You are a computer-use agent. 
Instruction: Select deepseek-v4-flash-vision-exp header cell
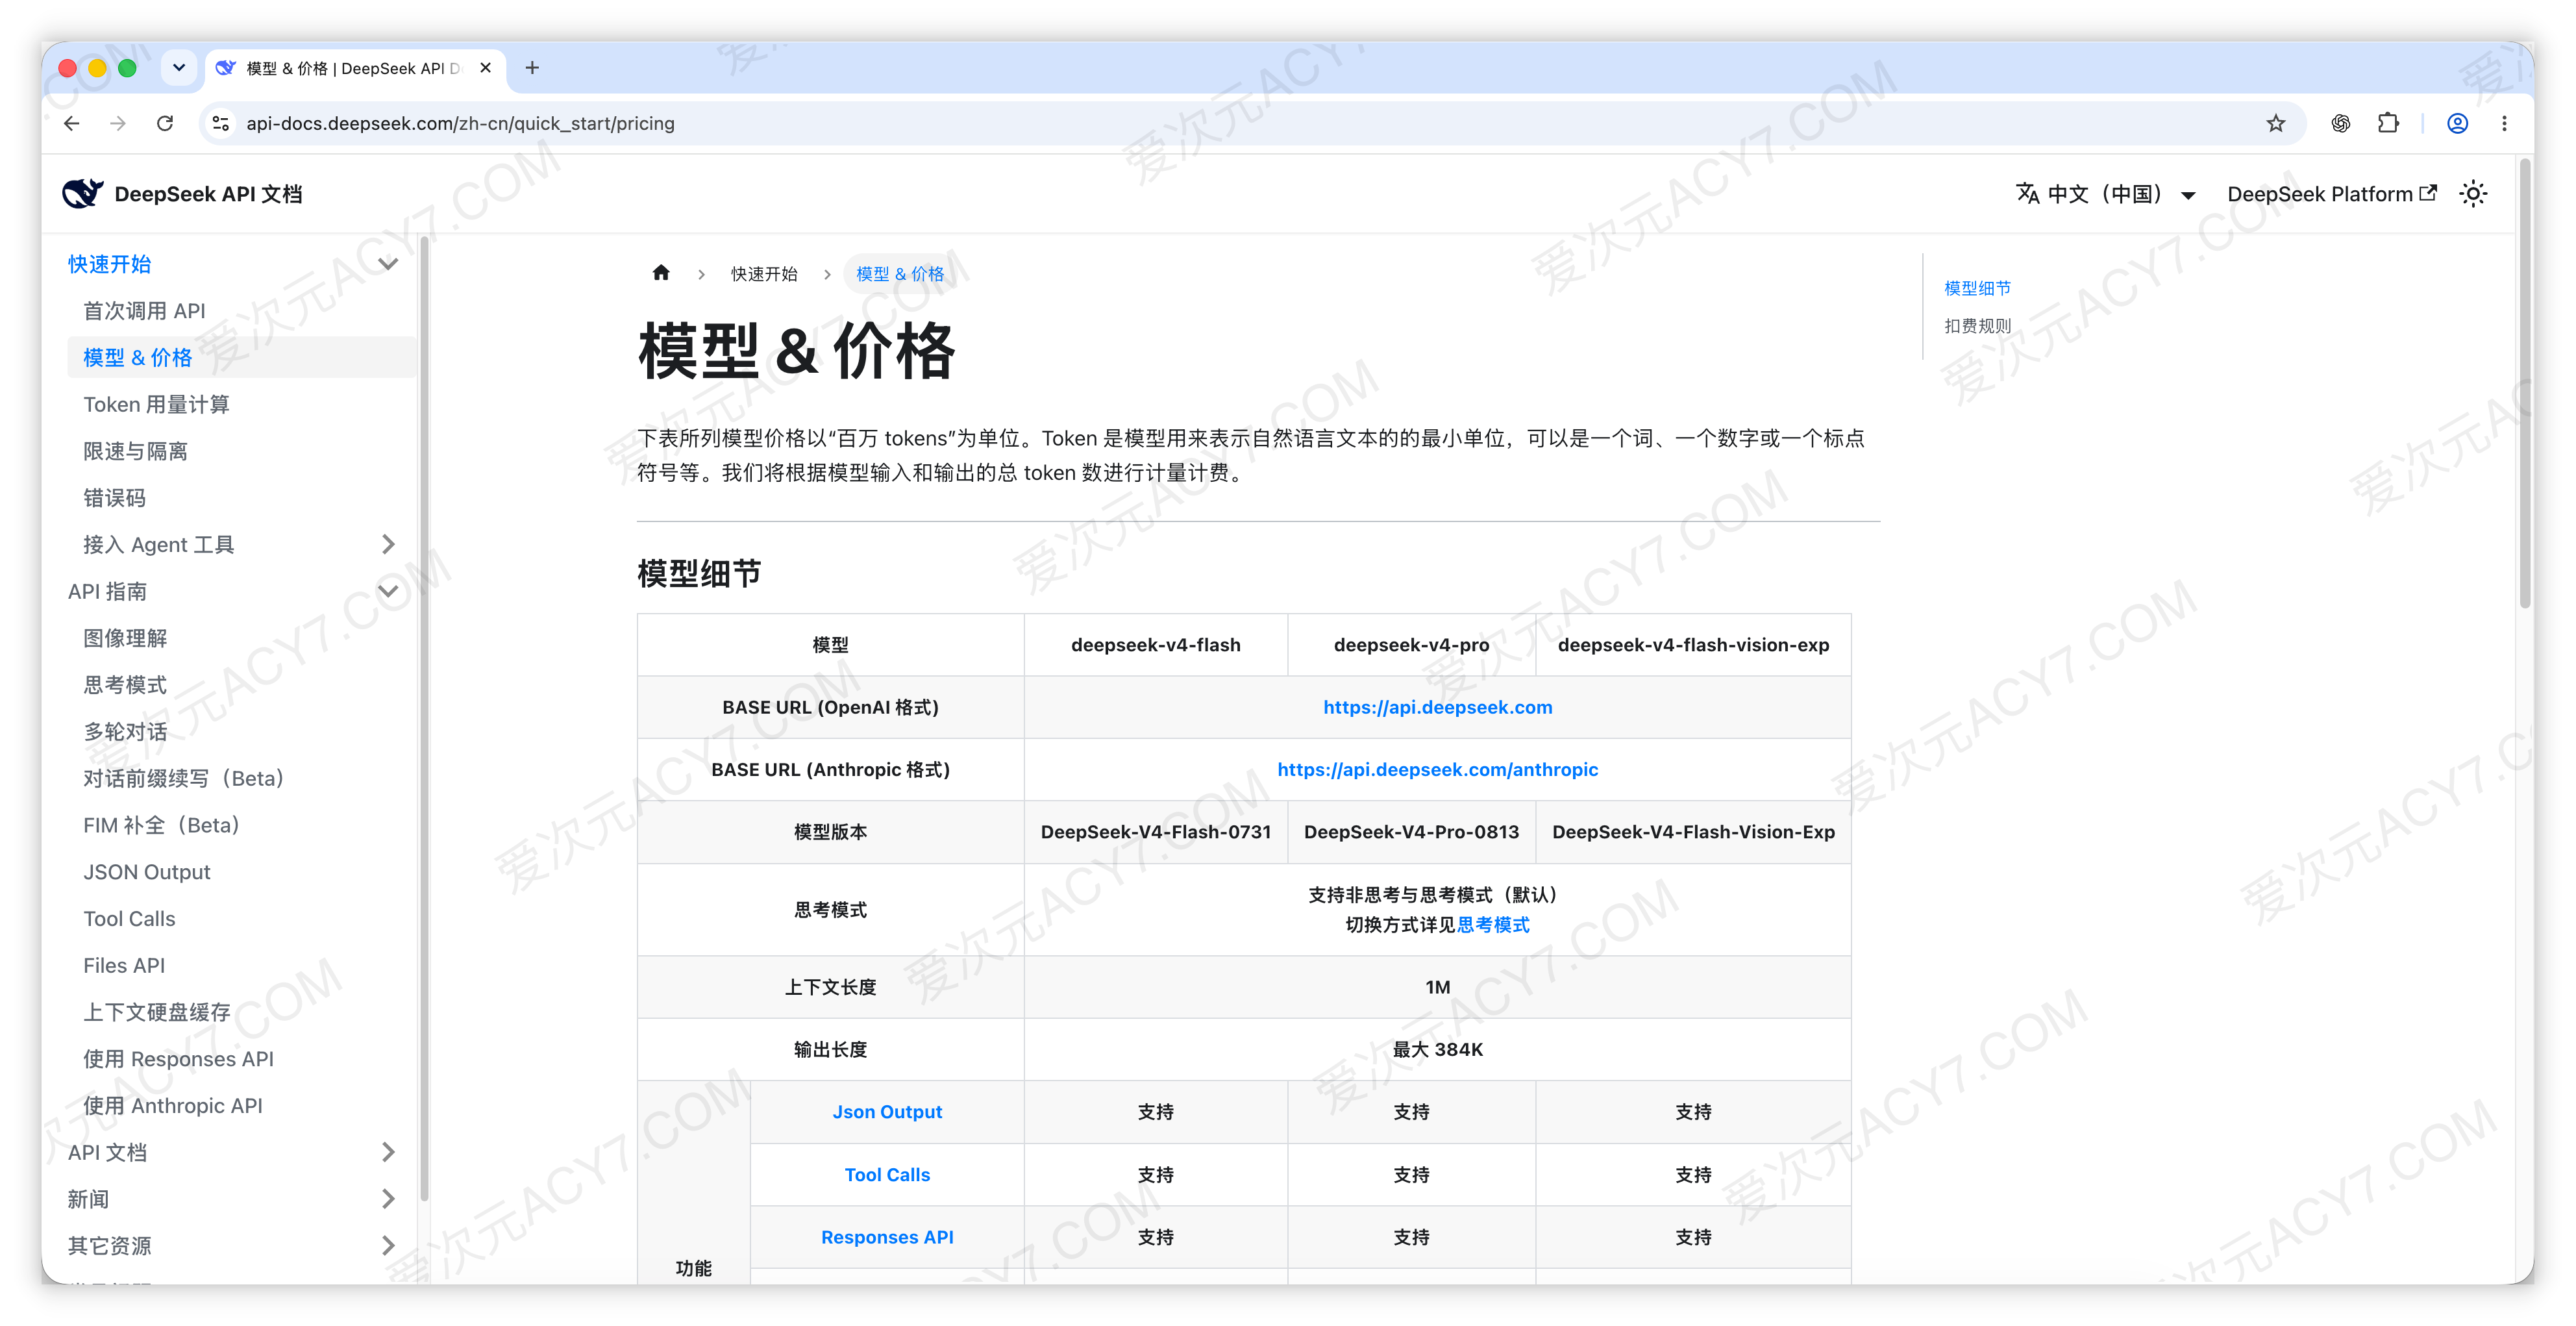coord(1693,645)
